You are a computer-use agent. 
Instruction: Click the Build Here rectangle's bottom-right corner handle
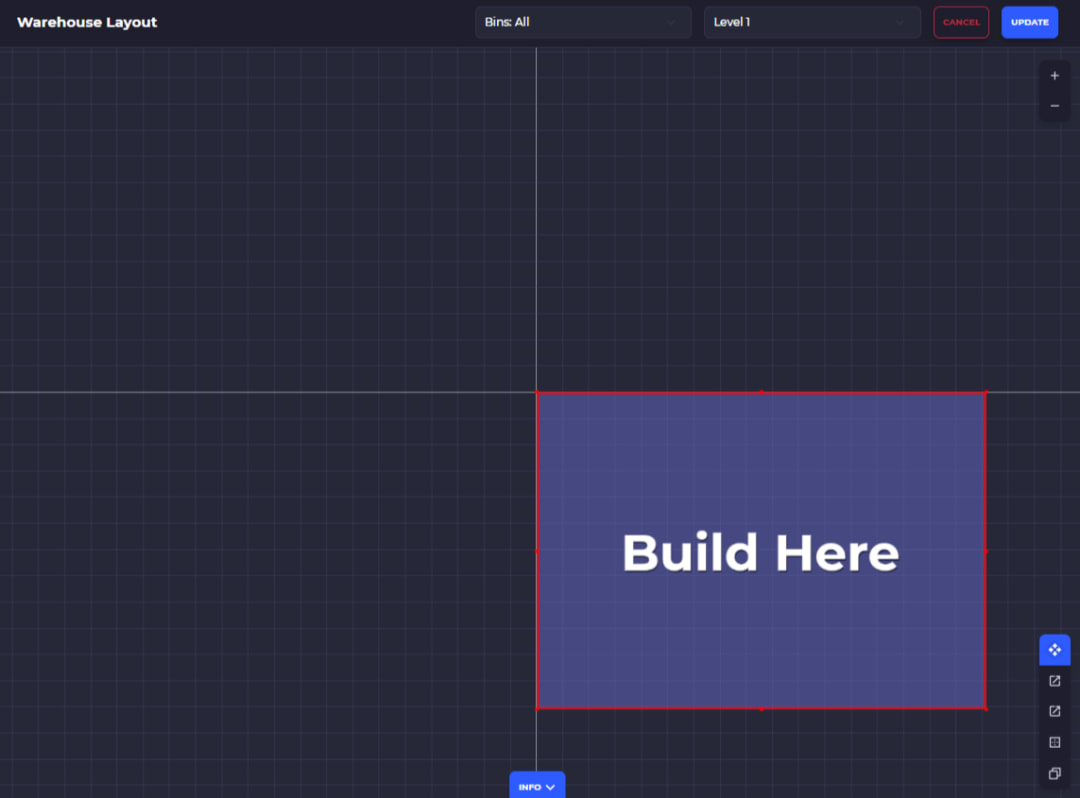coord(986,708)
